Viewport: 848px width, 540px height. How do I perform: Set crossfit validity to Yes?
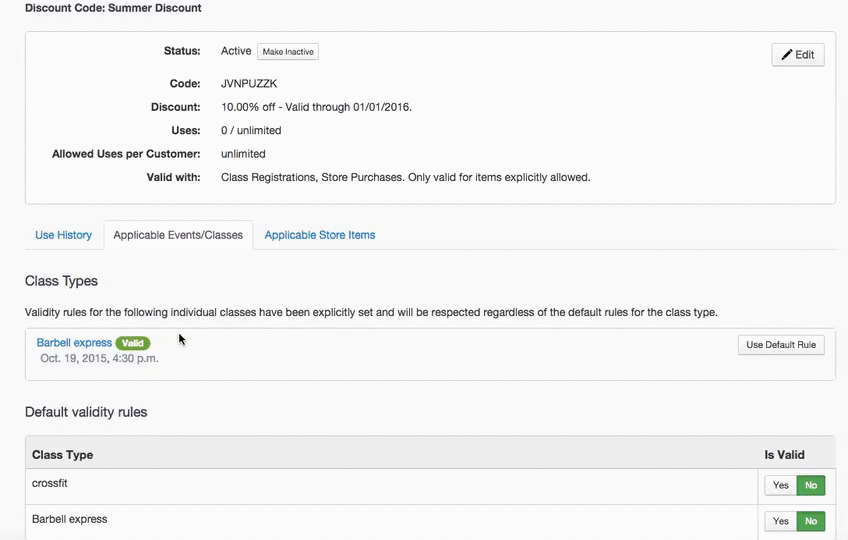click(x=780, y=485)
